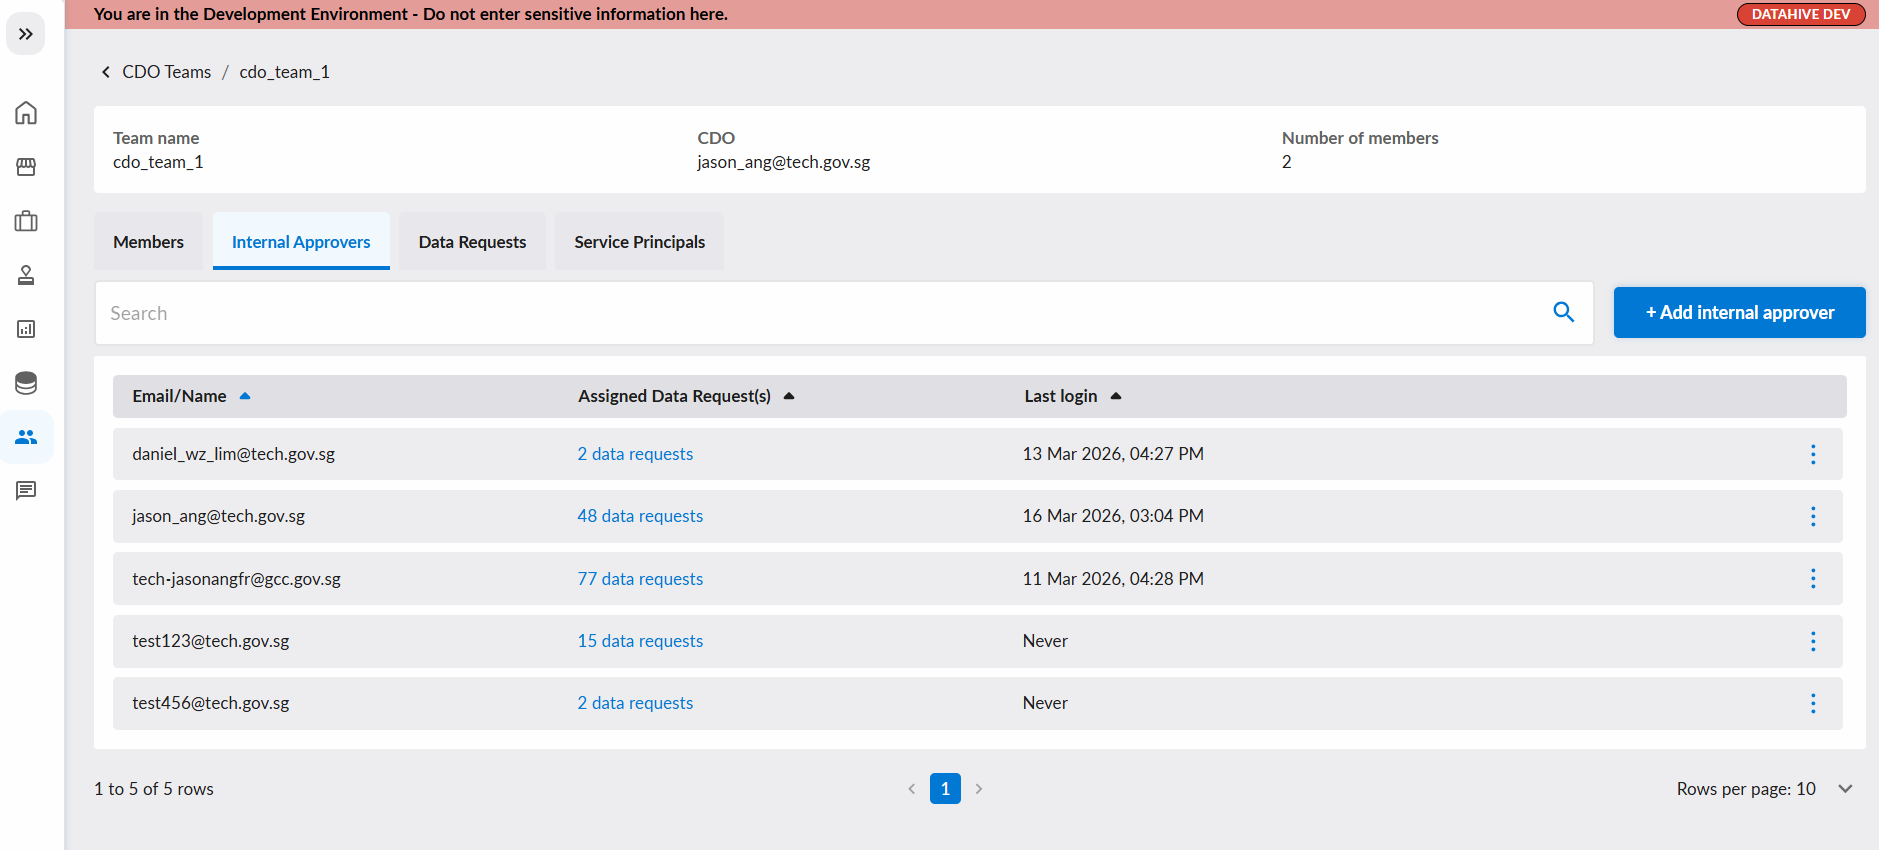Open the chat message icon in sidebar
This screenshot has width=1879, height=850.
[26, 491]
